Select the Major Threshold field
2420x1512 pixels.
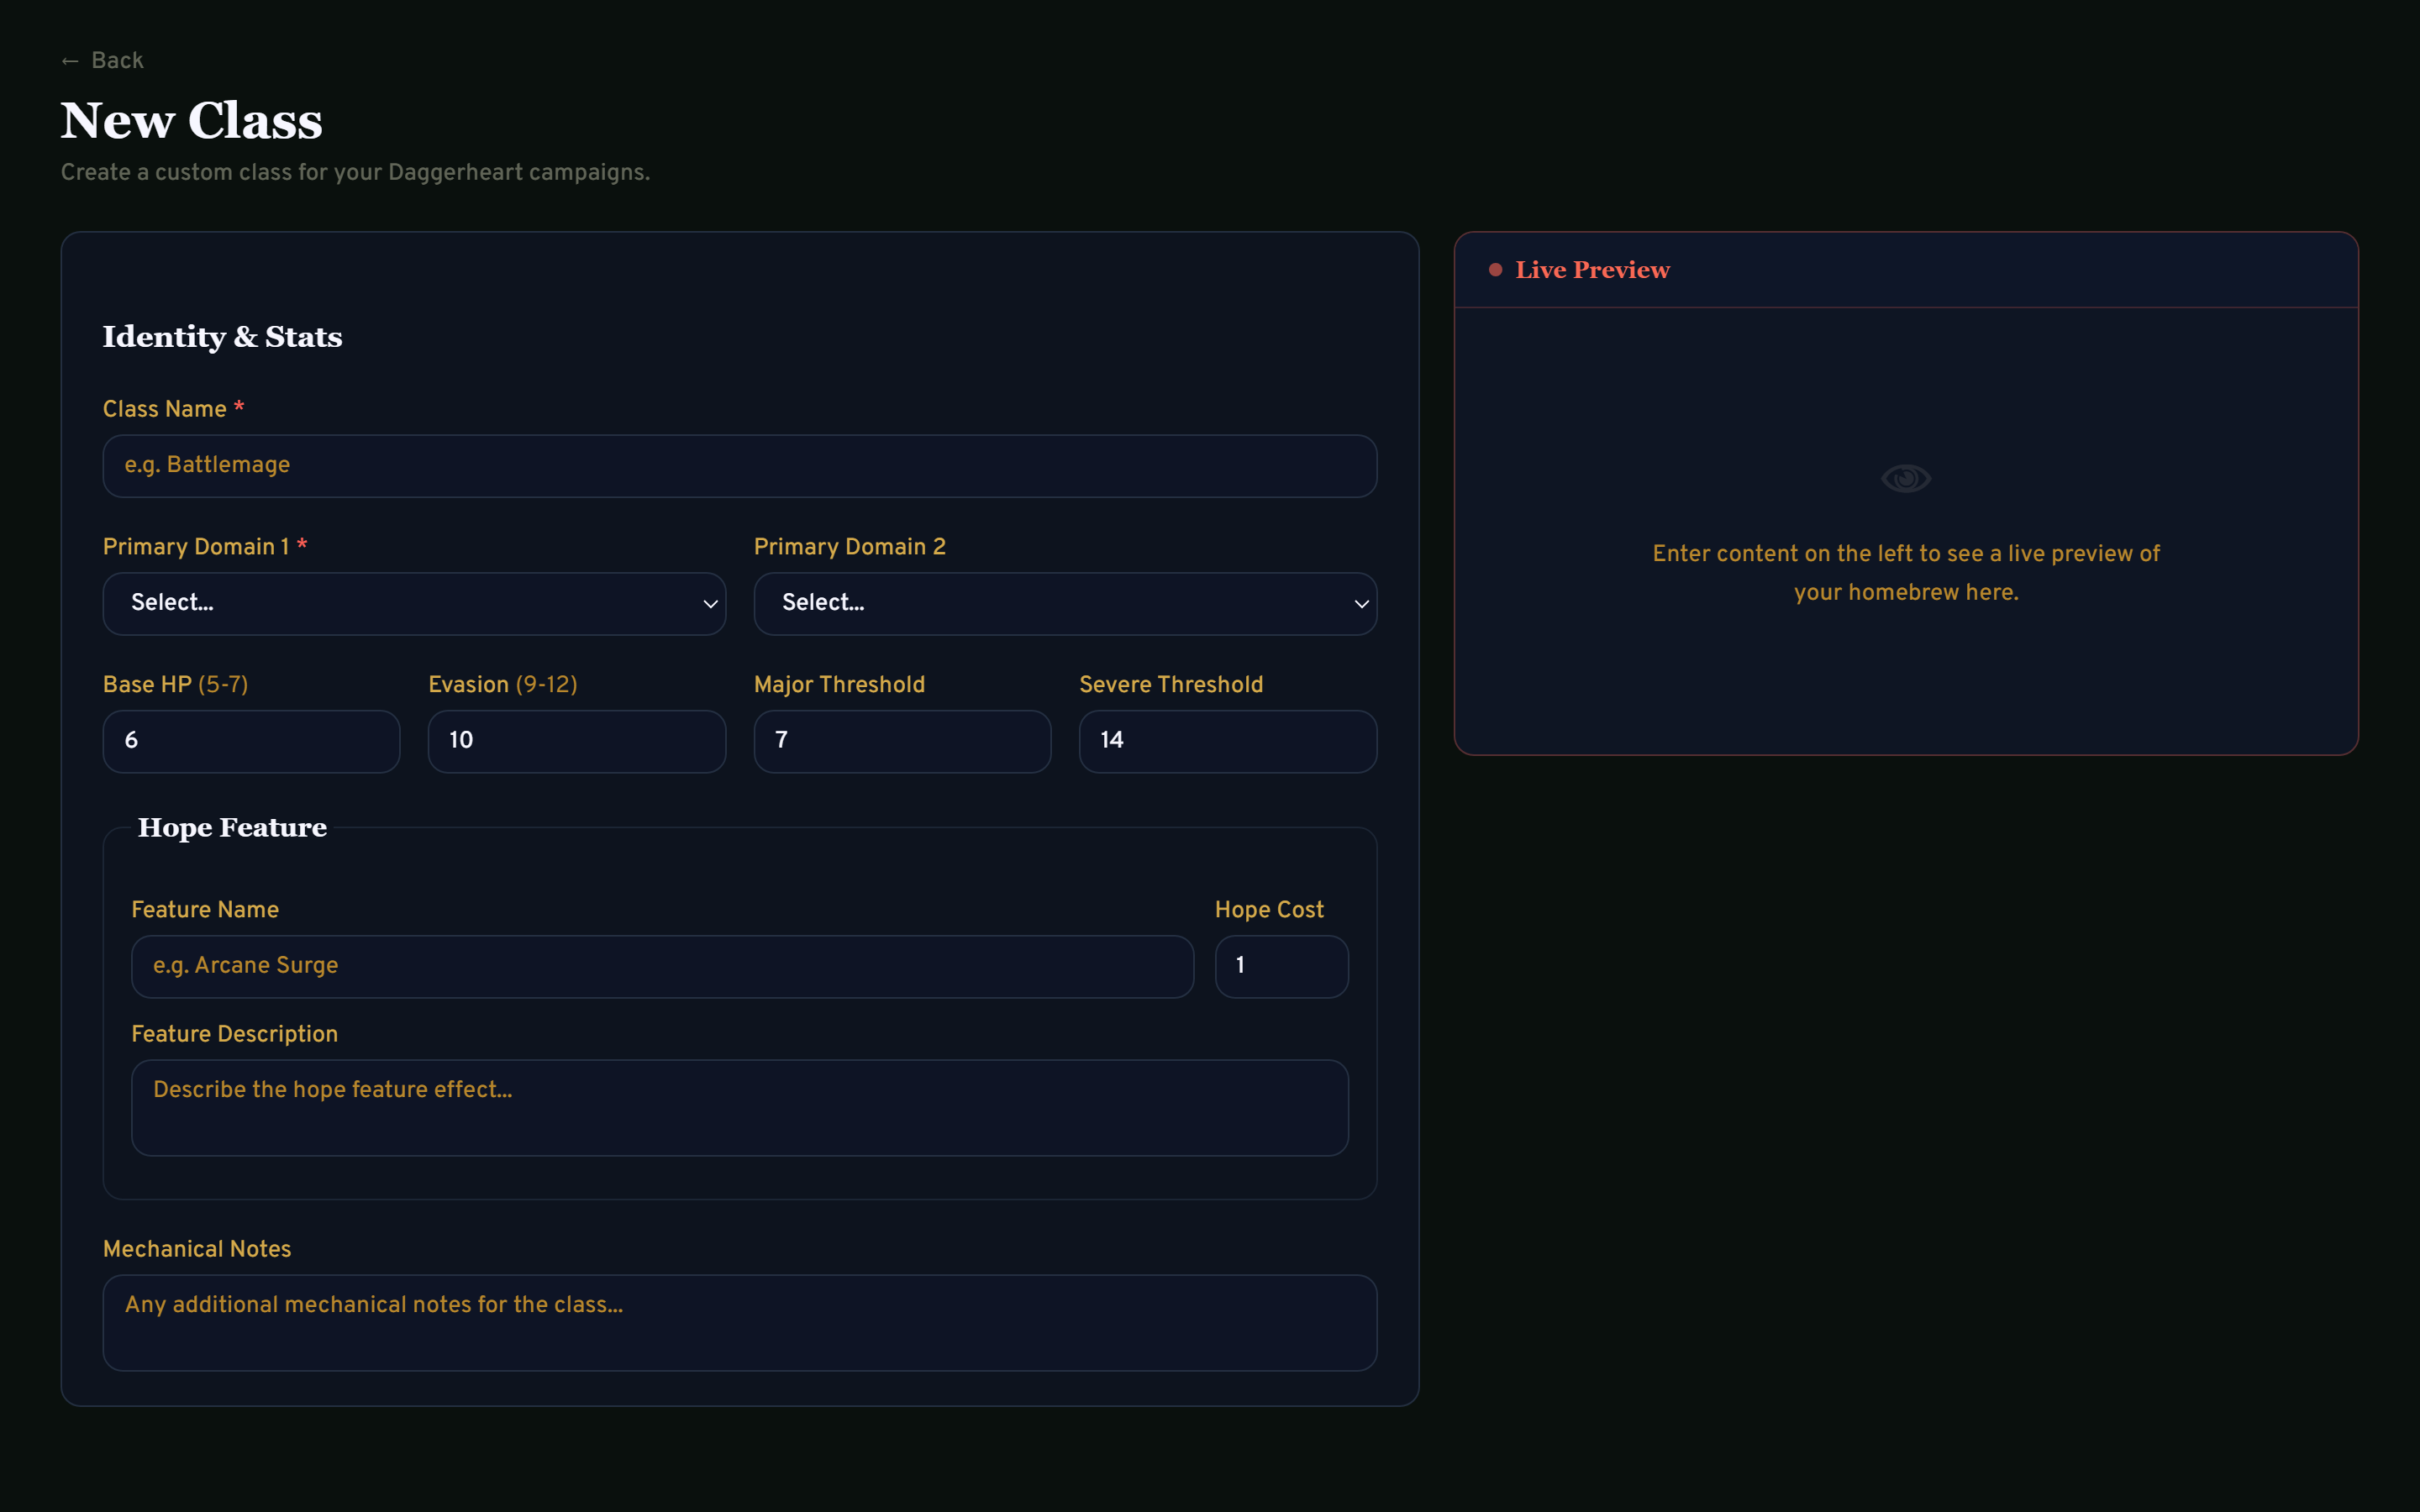coord(901,740)
